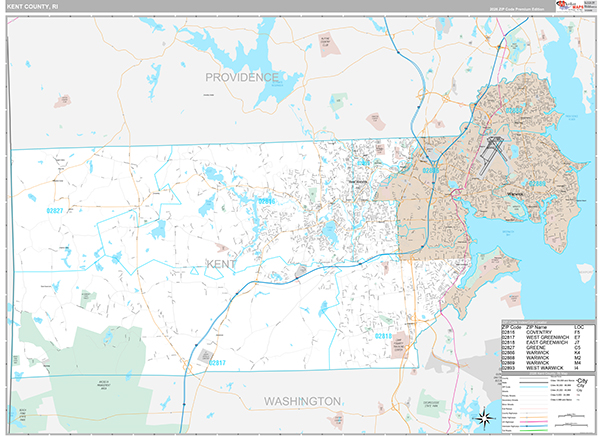
Task: Click the ZIP index locator table title bar
Action: point(548,322)
